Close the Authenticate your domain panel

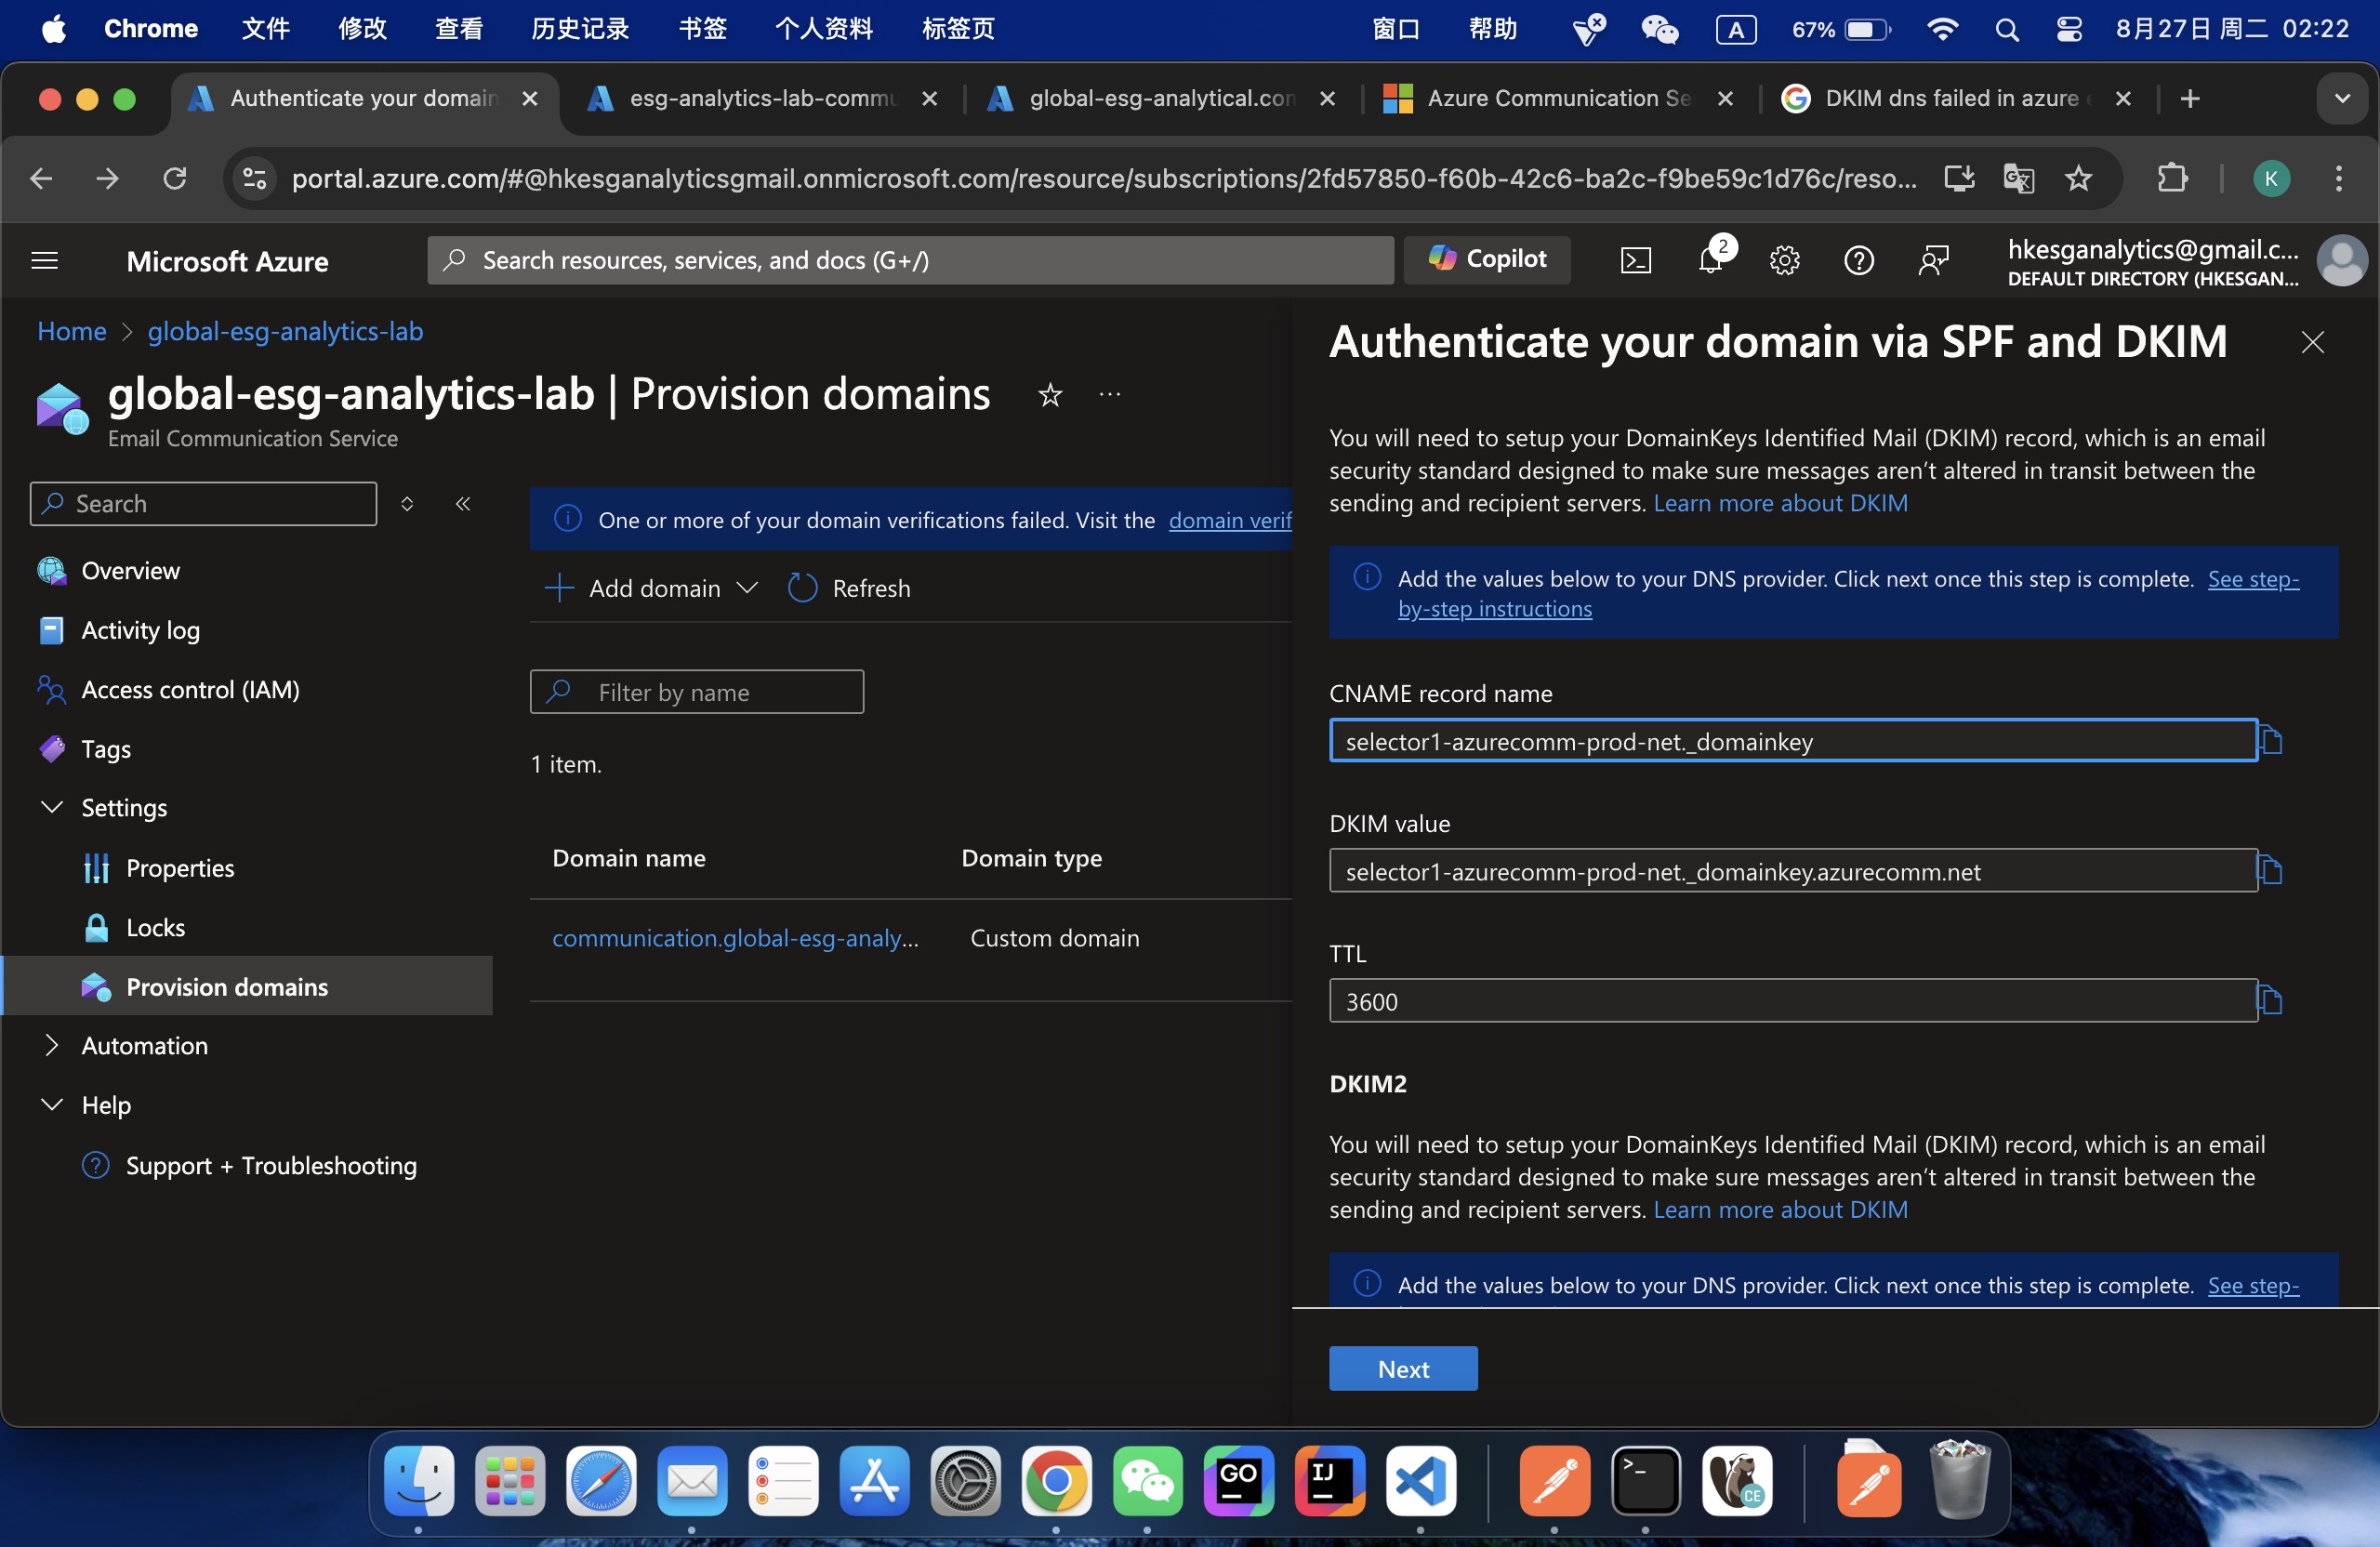point(2313,343)
